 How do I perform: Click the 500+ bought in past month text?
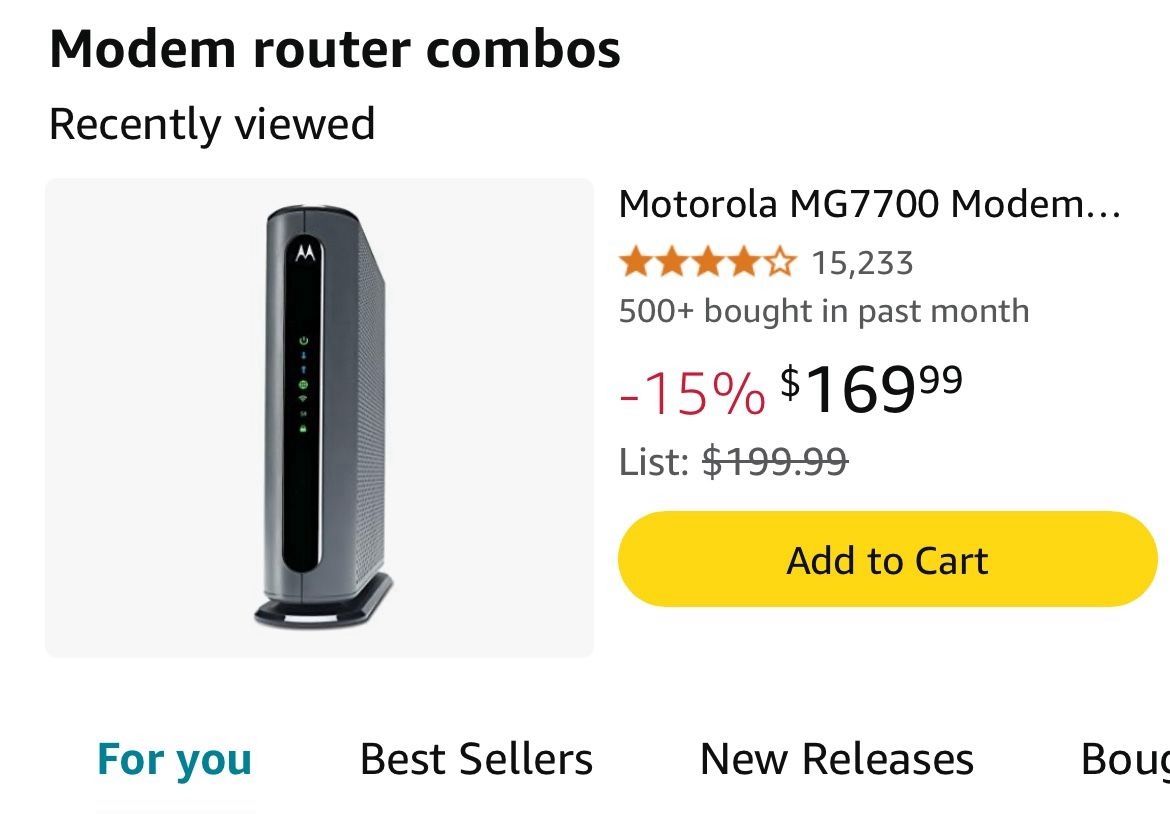click(823, 311)
